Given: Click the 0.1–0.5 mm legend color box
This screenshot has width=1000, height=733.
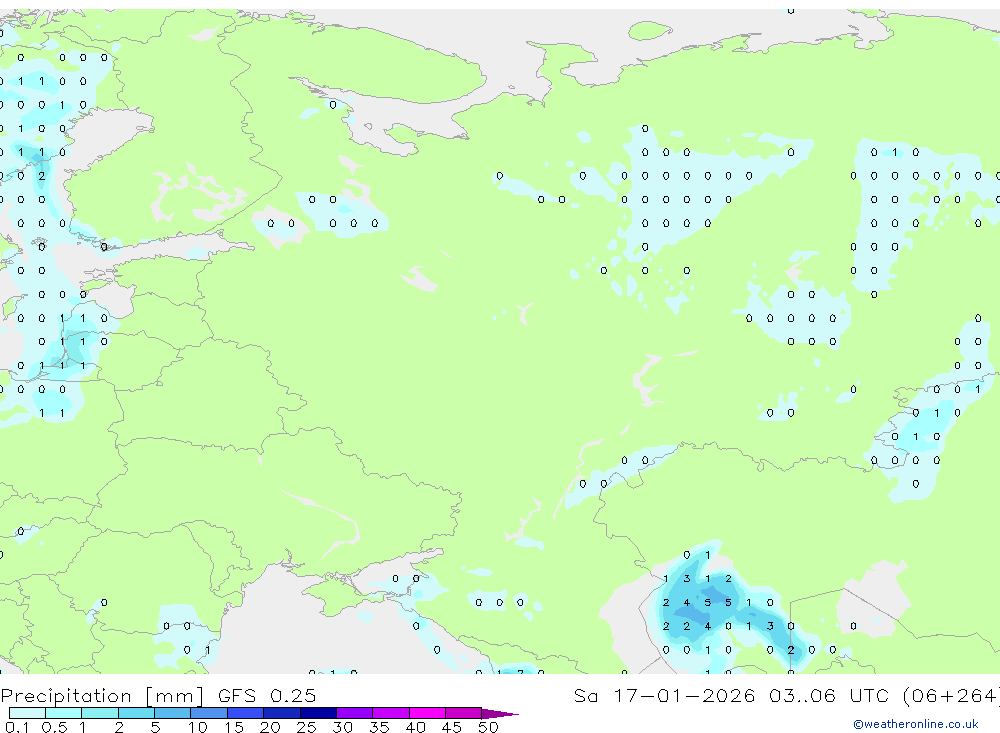Looking at the screenshot, I should click(x=27, y=713).
